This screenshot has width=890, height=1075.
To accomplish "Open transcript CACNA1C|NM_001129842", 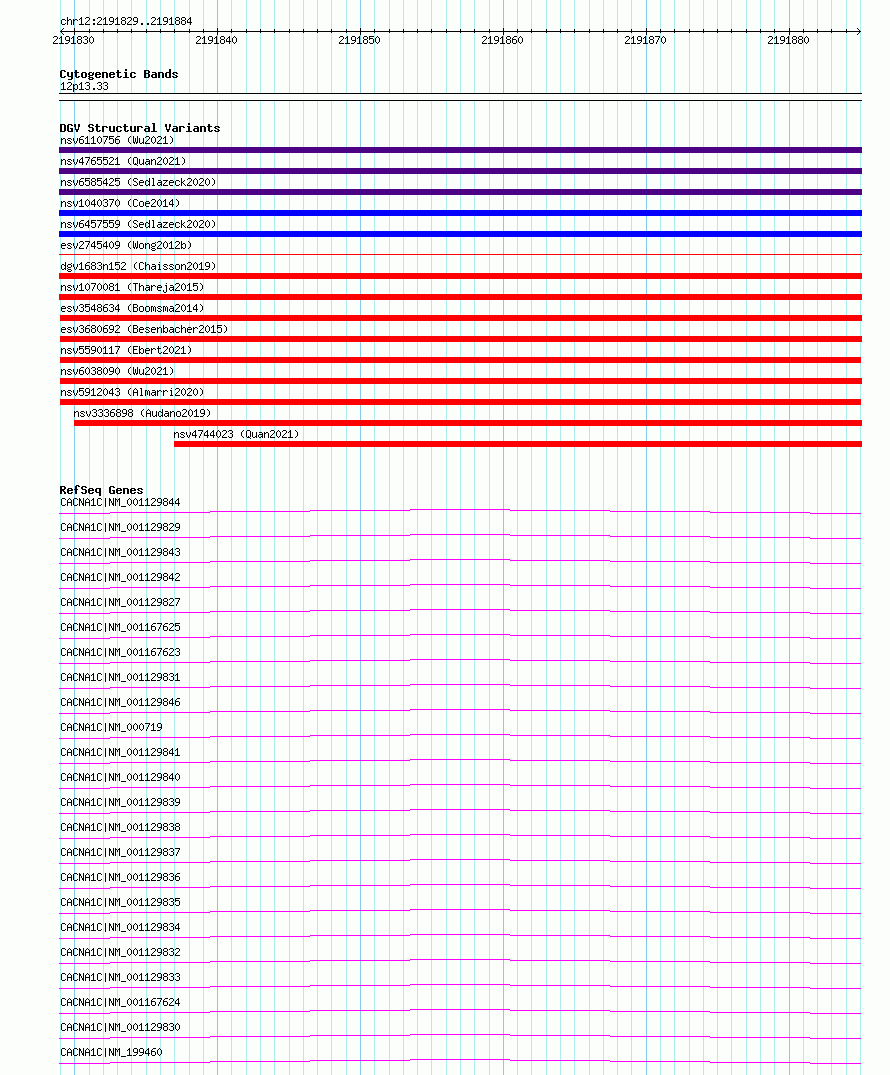I will 121,577.
